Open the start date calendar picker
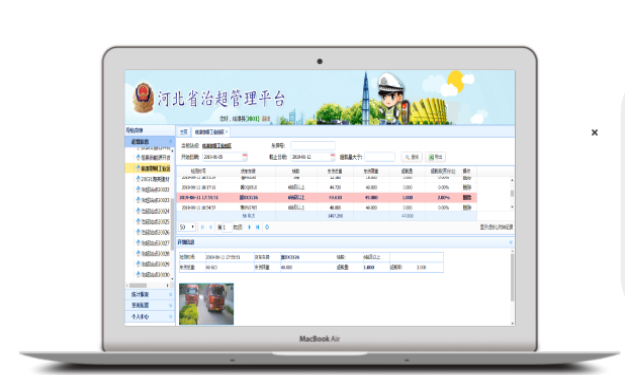Screen dimensions: 627x375 pyautogui.click(x=245, y=157)
